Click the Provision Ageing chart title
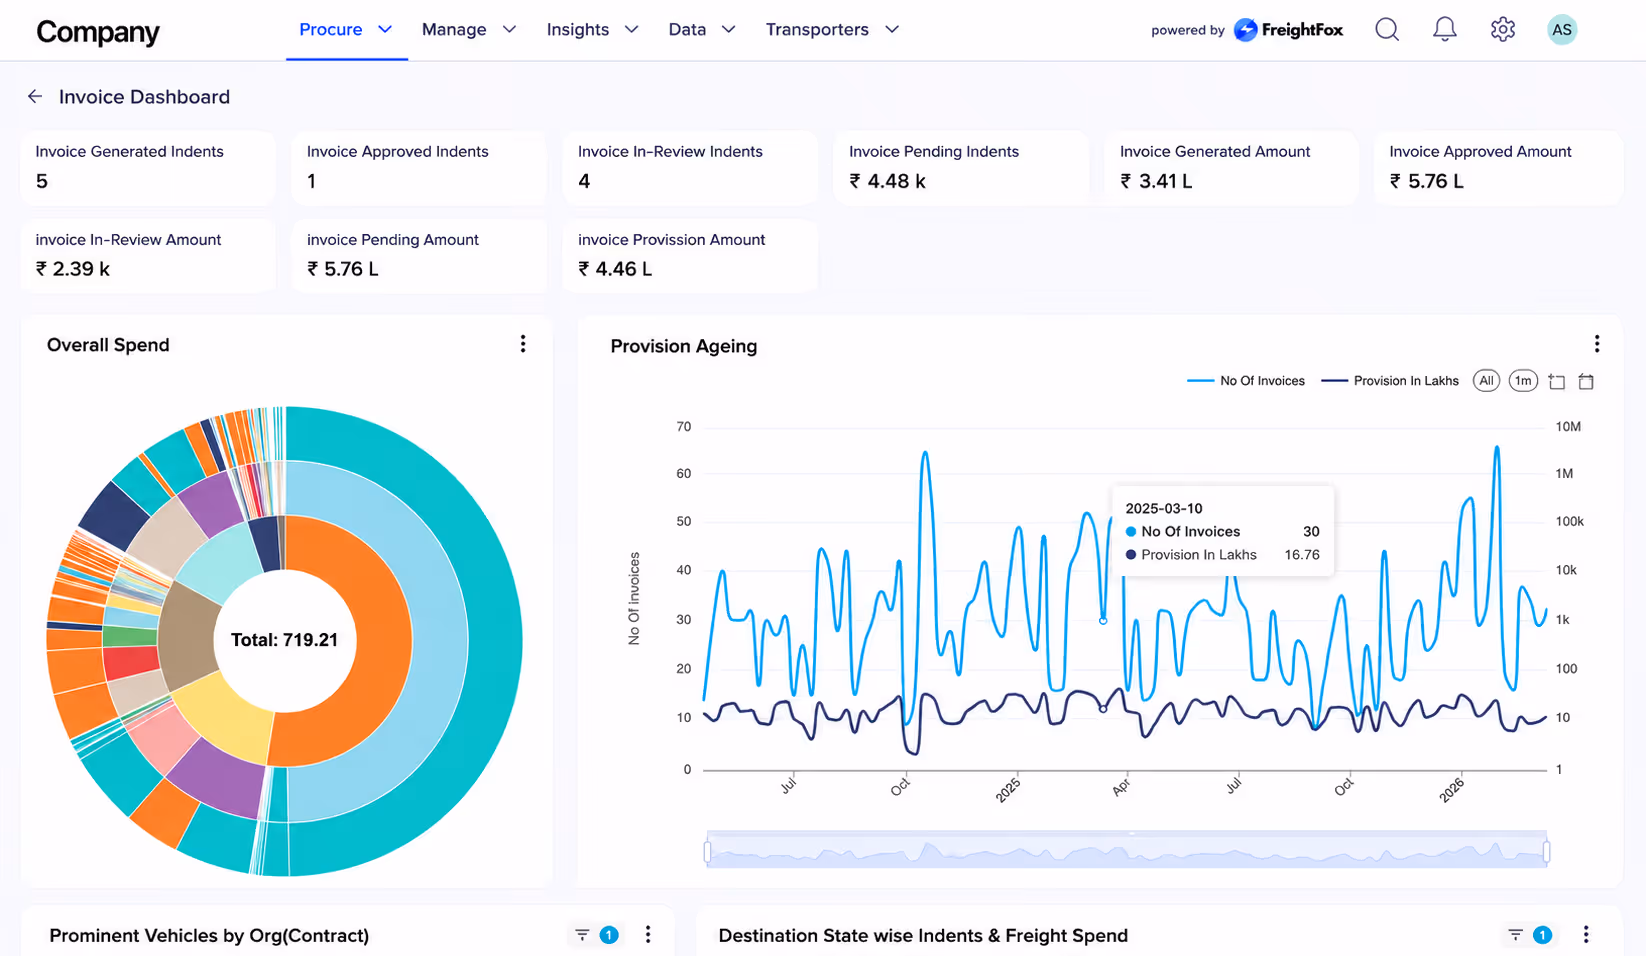The image size is (1646, 956). pos(684,346)
